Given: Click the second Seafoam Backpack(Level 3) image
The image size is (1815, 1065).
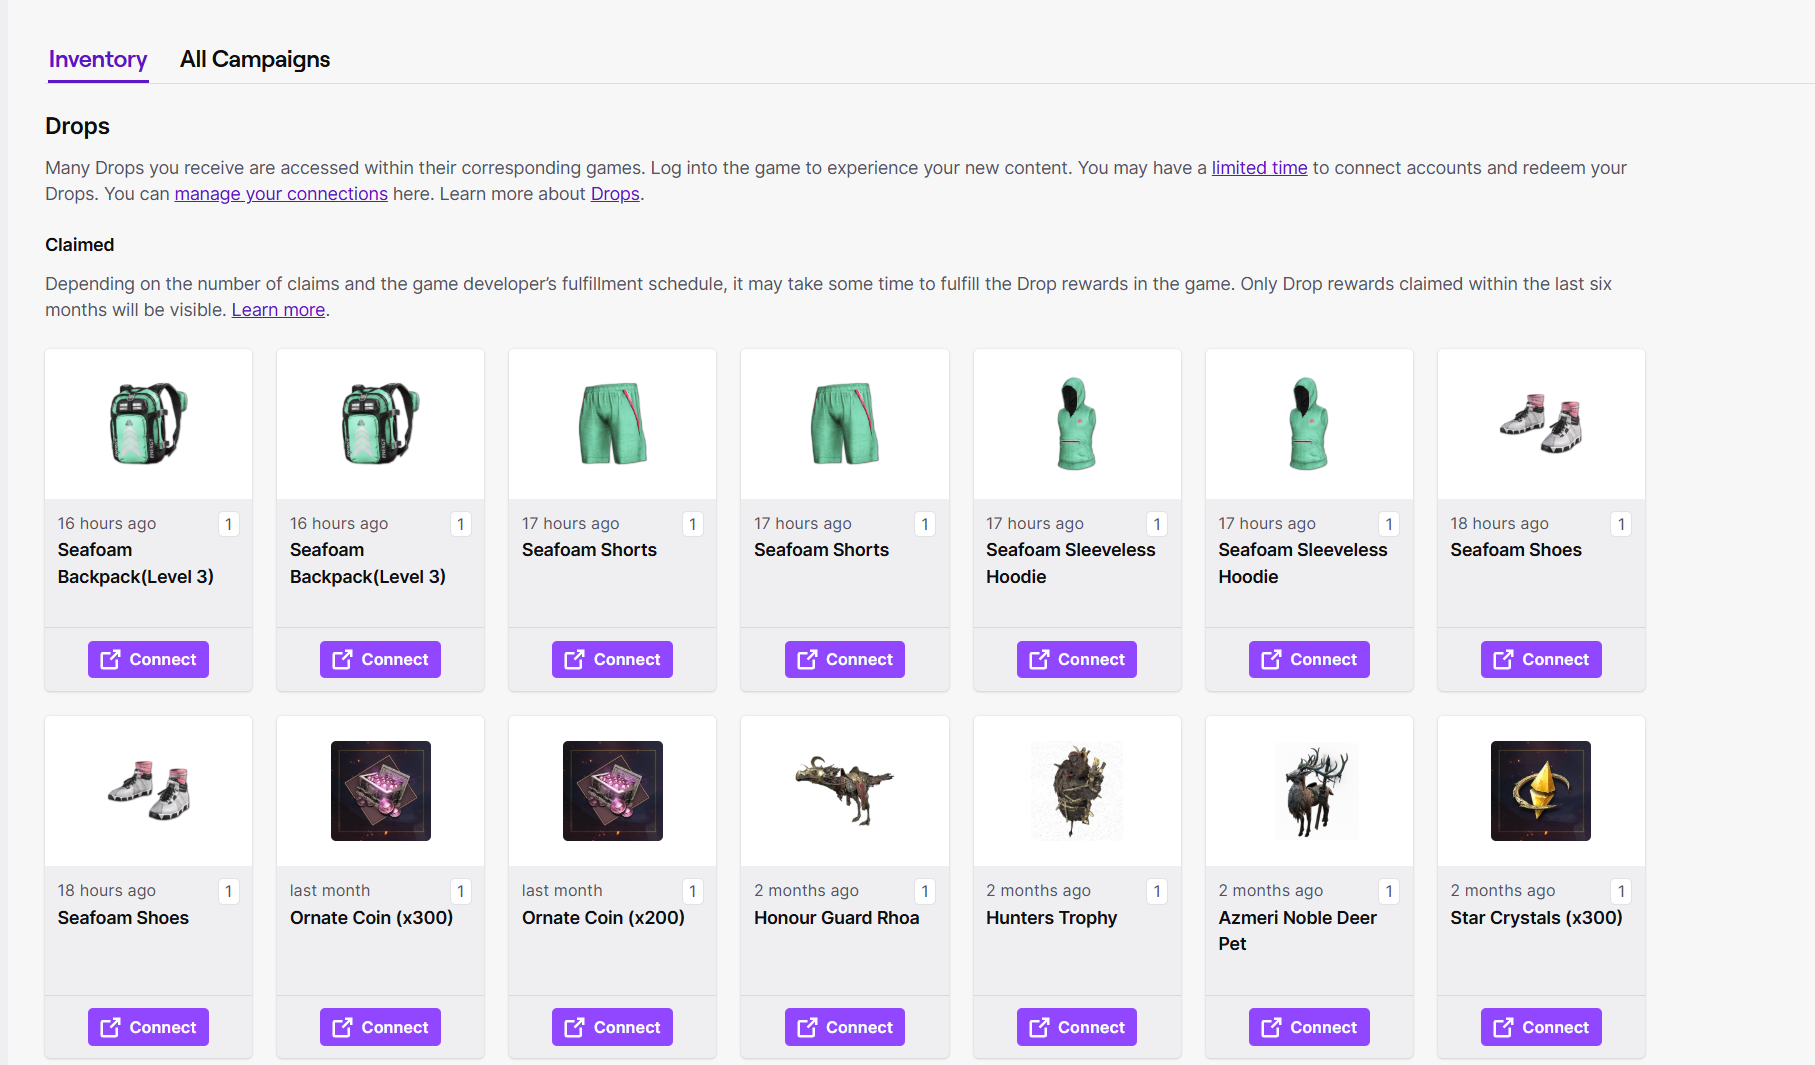Looking at the screenshot, I should click(381, 424).
